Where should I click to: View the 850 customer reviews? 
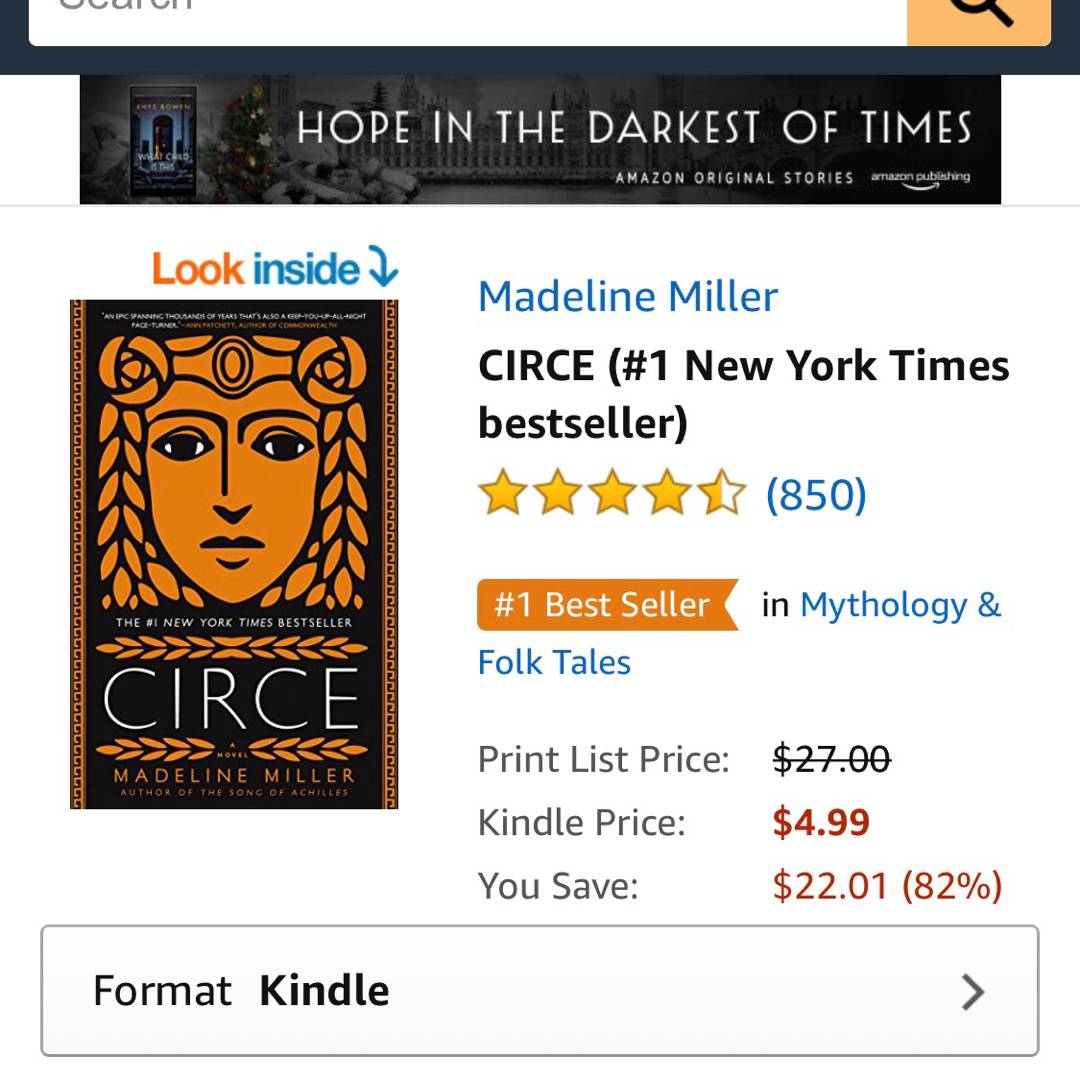point(816,494)
